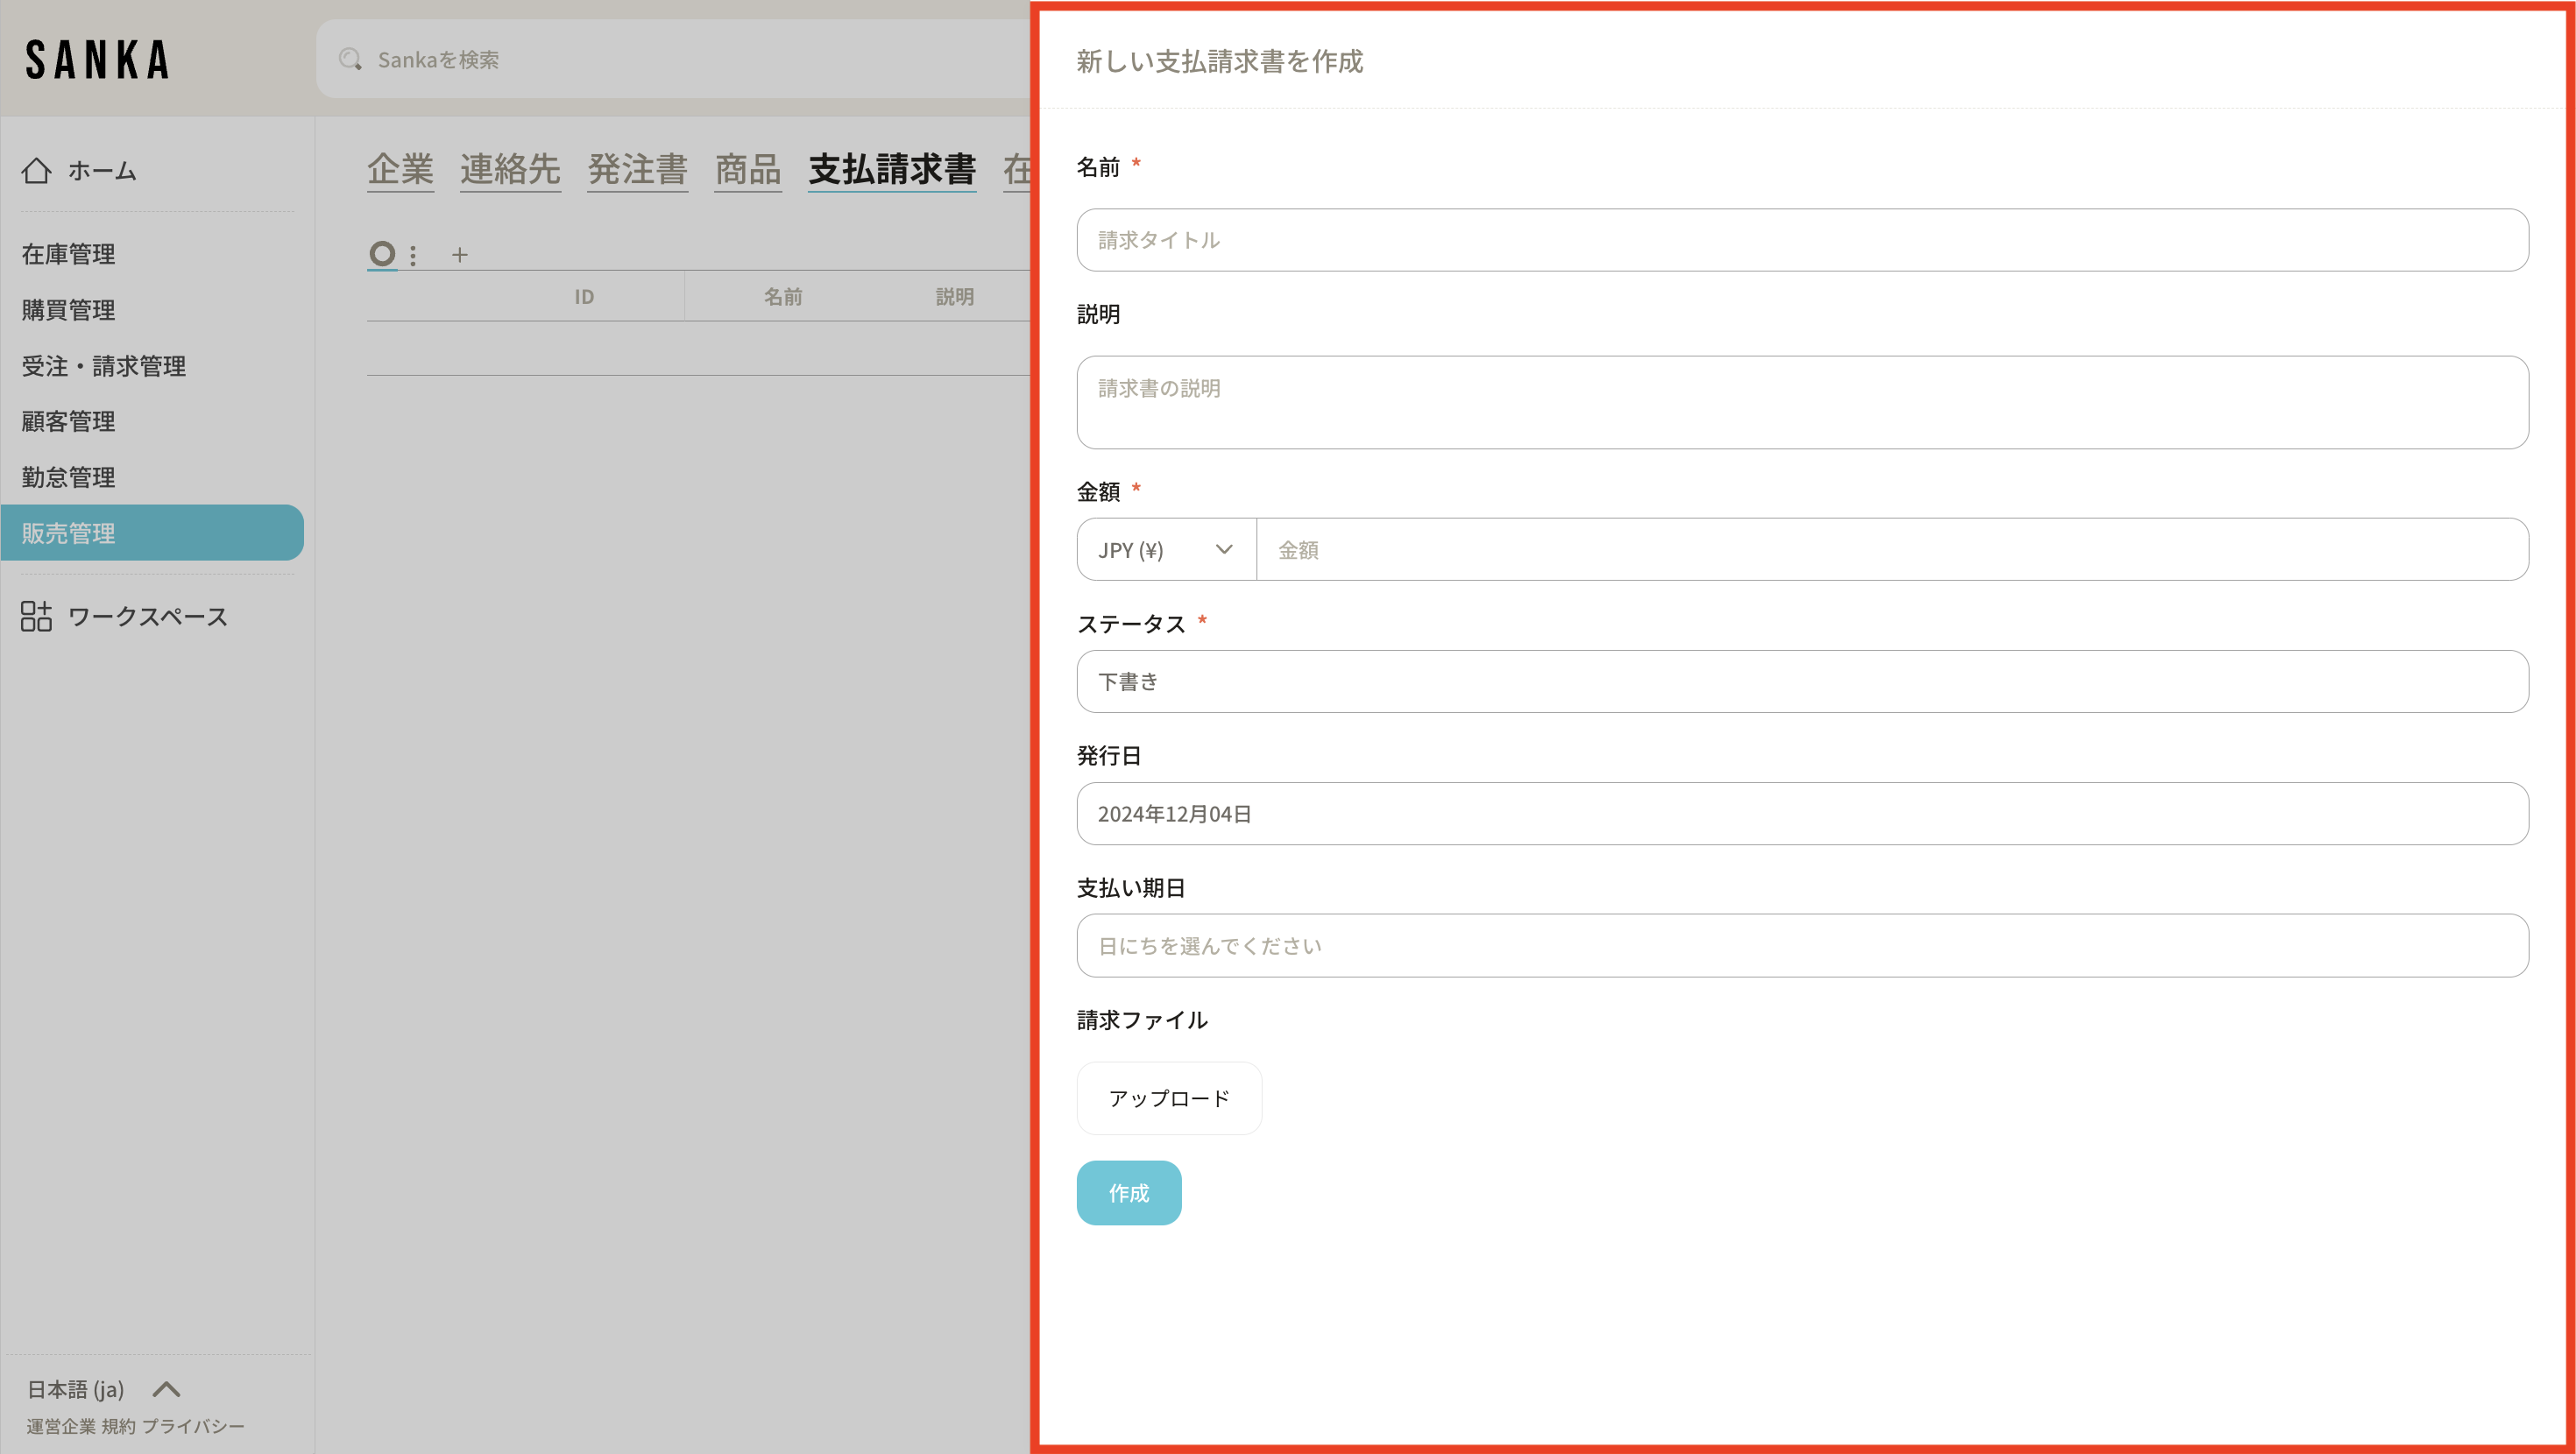The width and height of the screenshot is (2576, 1454).
Task: Open the プライバシー link
Action: [x=193, y=1426]
